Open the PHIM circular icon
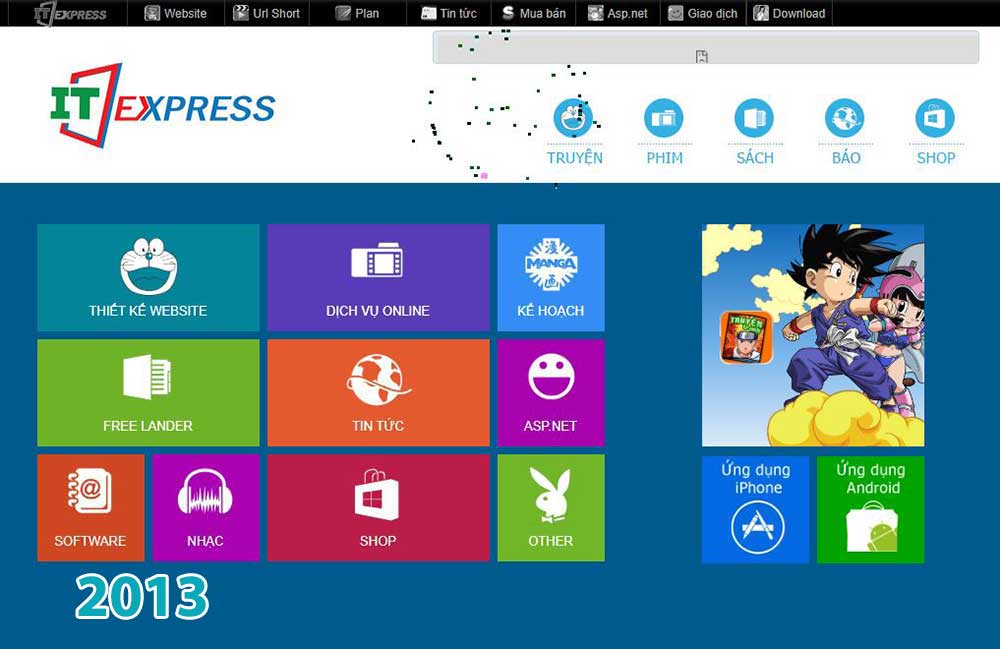 click(x=663, y=118)
